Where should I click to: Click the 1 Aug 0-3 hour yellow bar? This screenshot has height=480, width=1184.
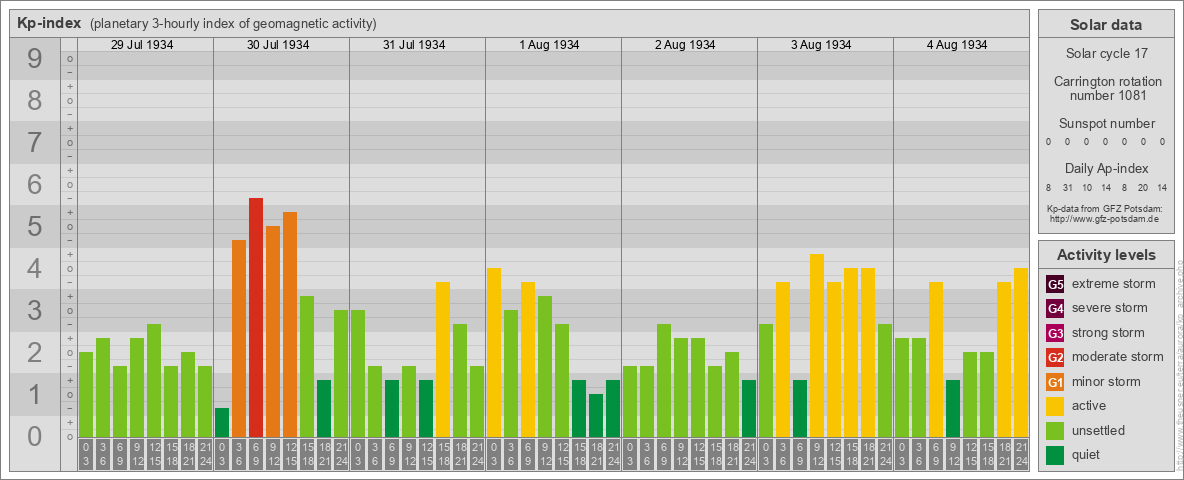pyautogui.click(x=494, y=352)
